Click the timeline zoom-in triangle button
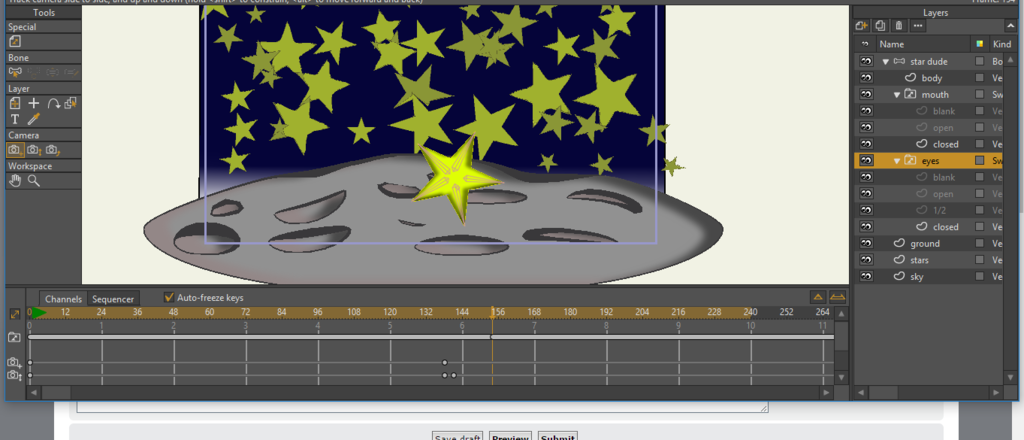The width and height of the screenshot is (1024, 440). click(818, 298)
